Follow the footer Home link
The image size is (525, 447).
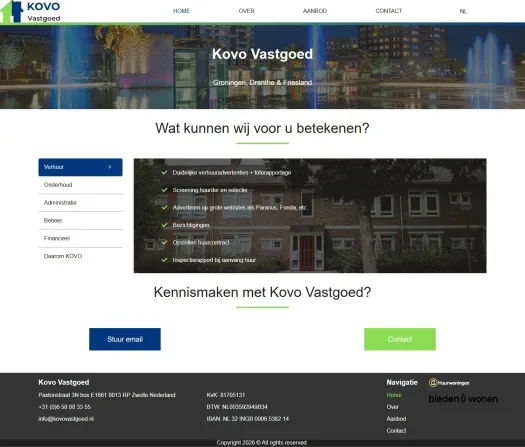click(x=394, y=395)
